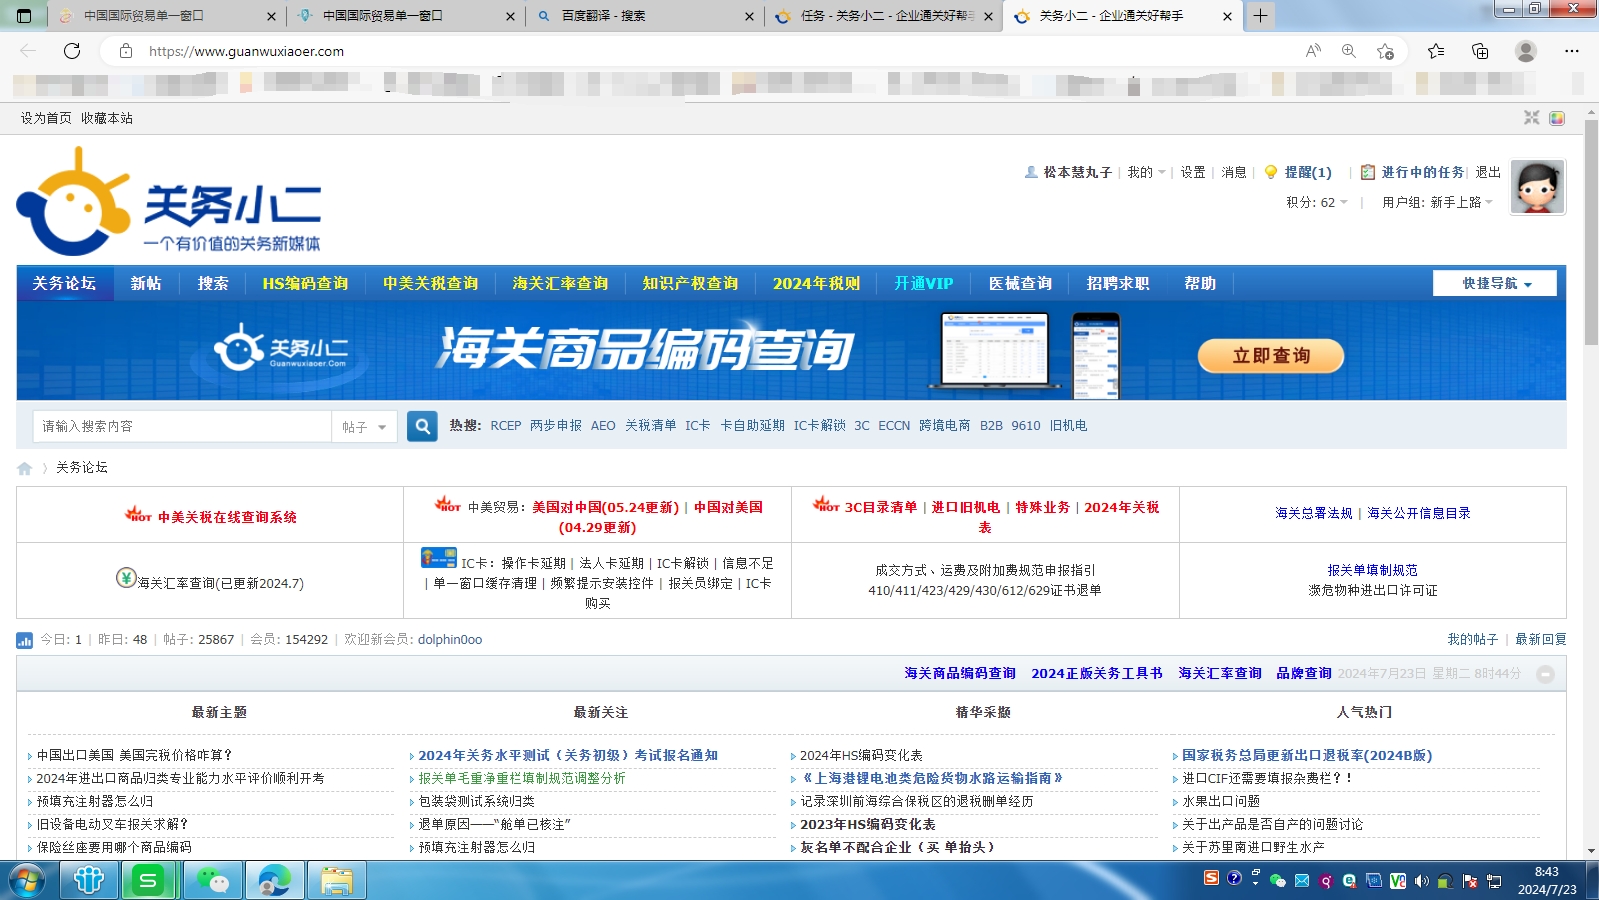
Task: Click the read aloud icon in address bar
Action: click(1313, 51)
